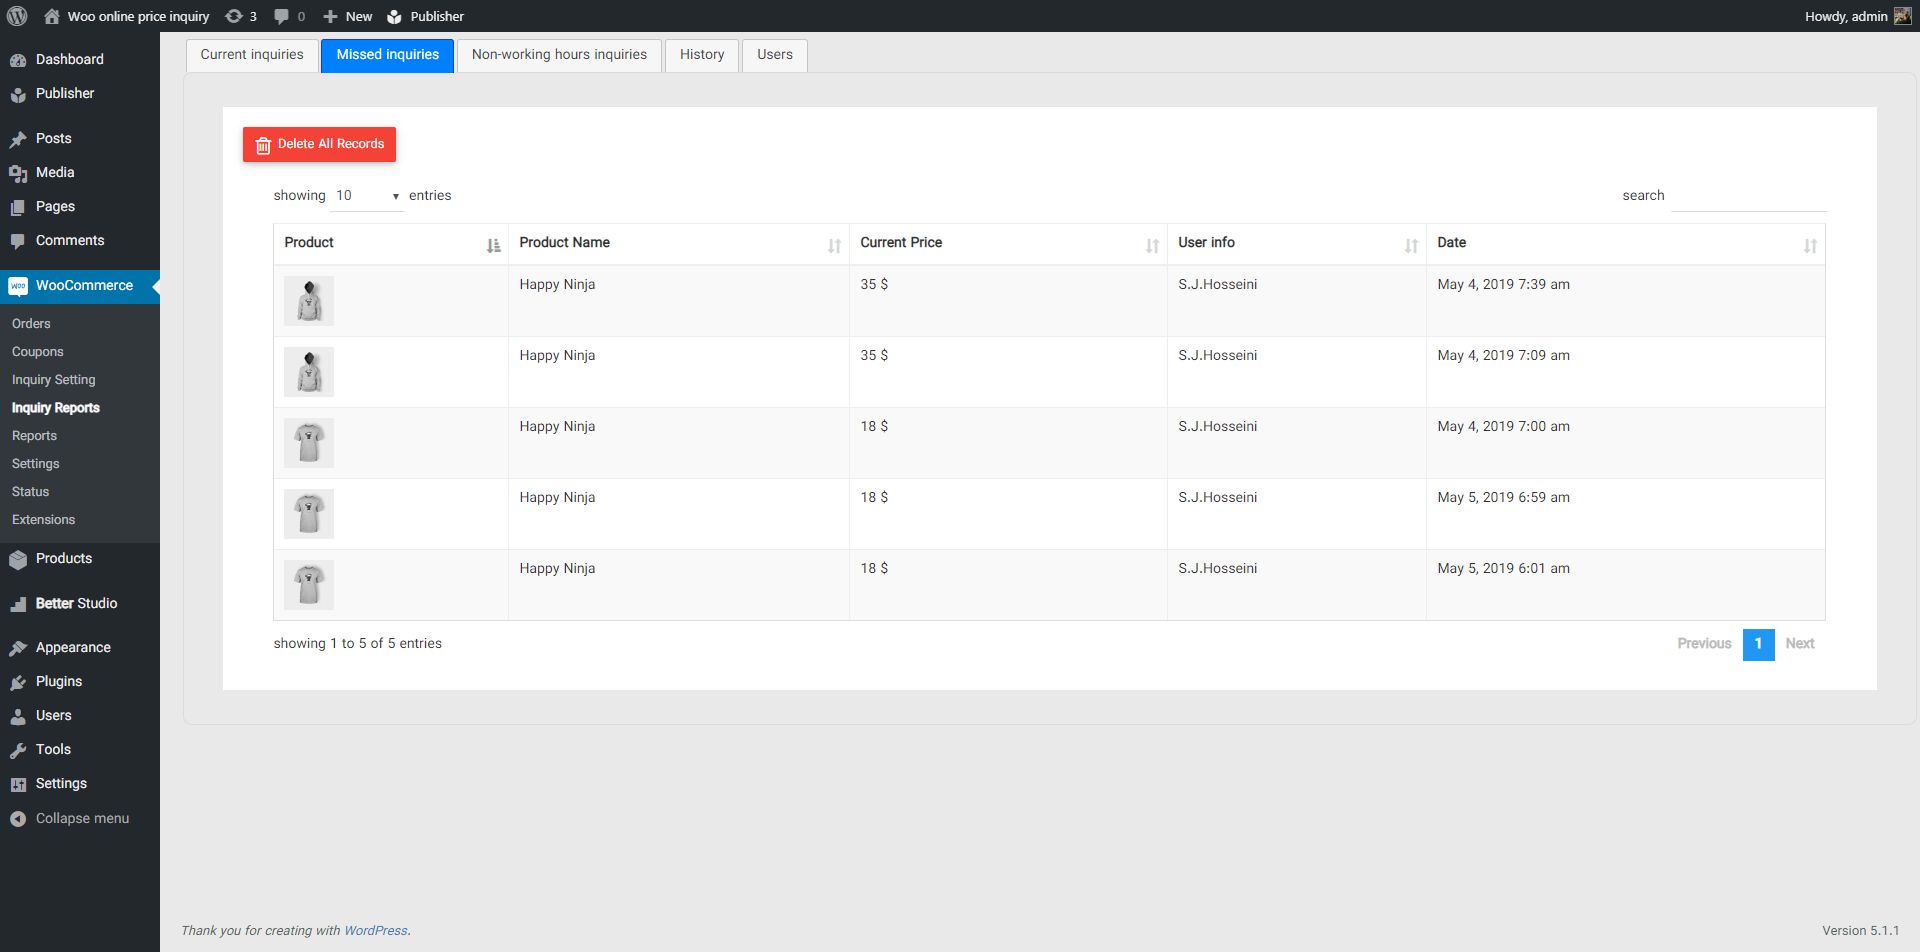Viewport: 1920px width, 952px height.
Task: Open Extensions in WooCommerce submenu
Action: [x=43, y=520]
